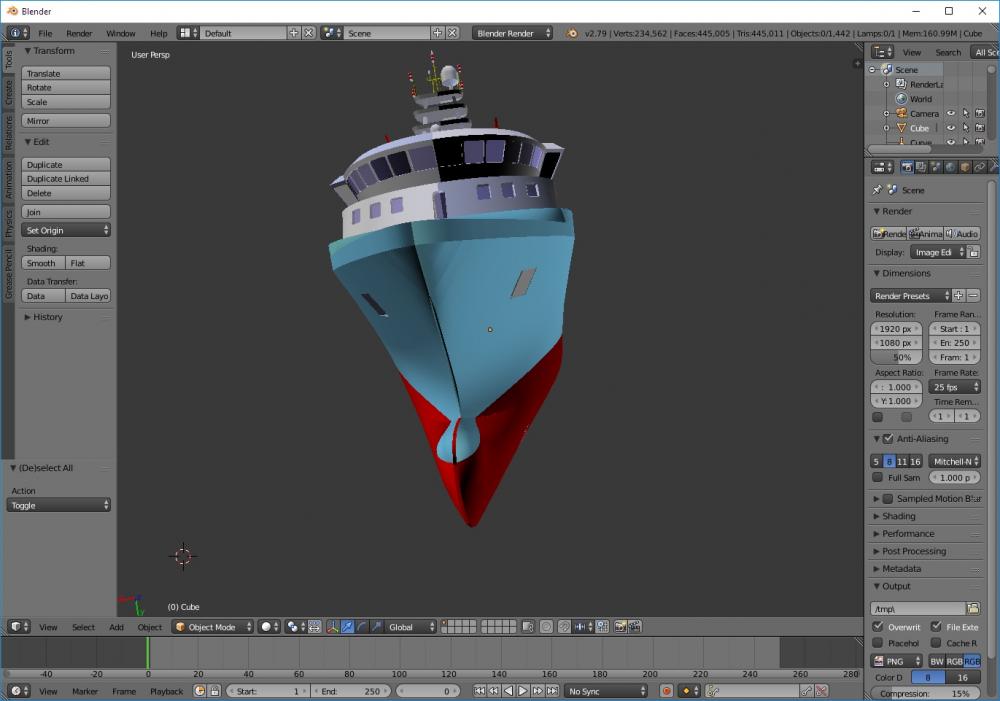Enable the Cache Result checkbox
1000x701 pixels.
(936, 642)
